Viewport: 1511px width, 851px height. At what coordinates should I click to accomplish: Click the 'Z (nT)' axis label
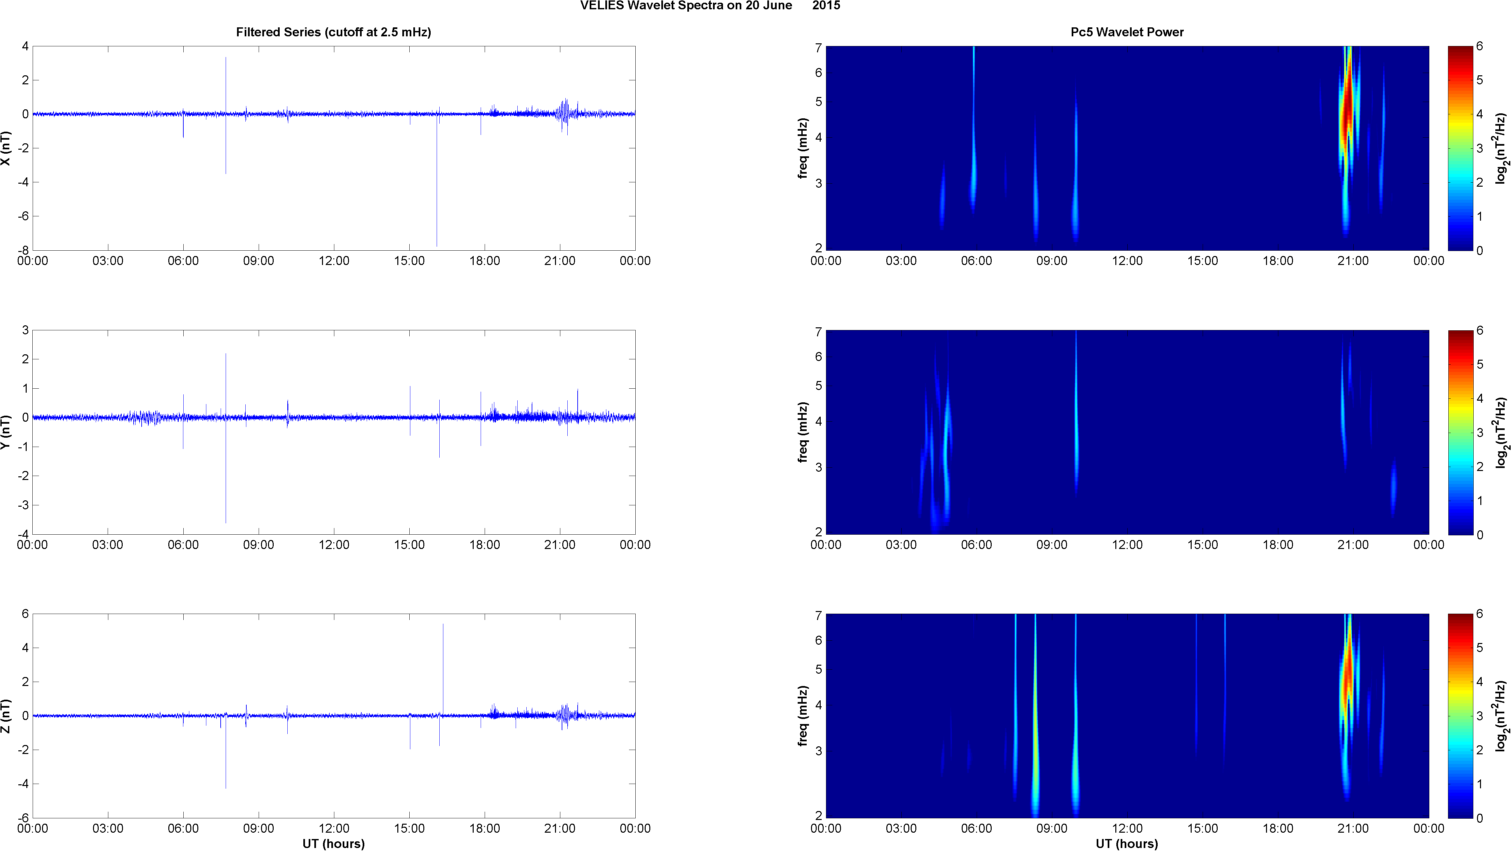[7, 716]
